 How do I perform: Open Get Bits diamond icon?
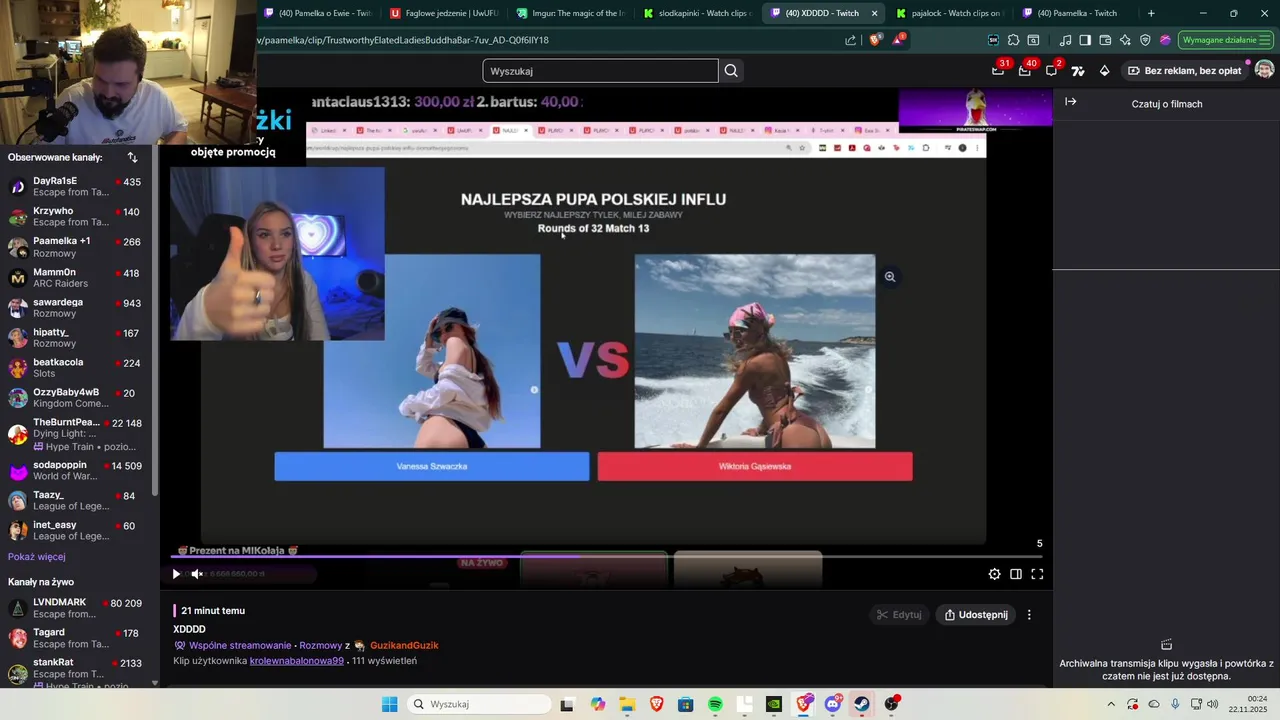tap(1104, 70)
